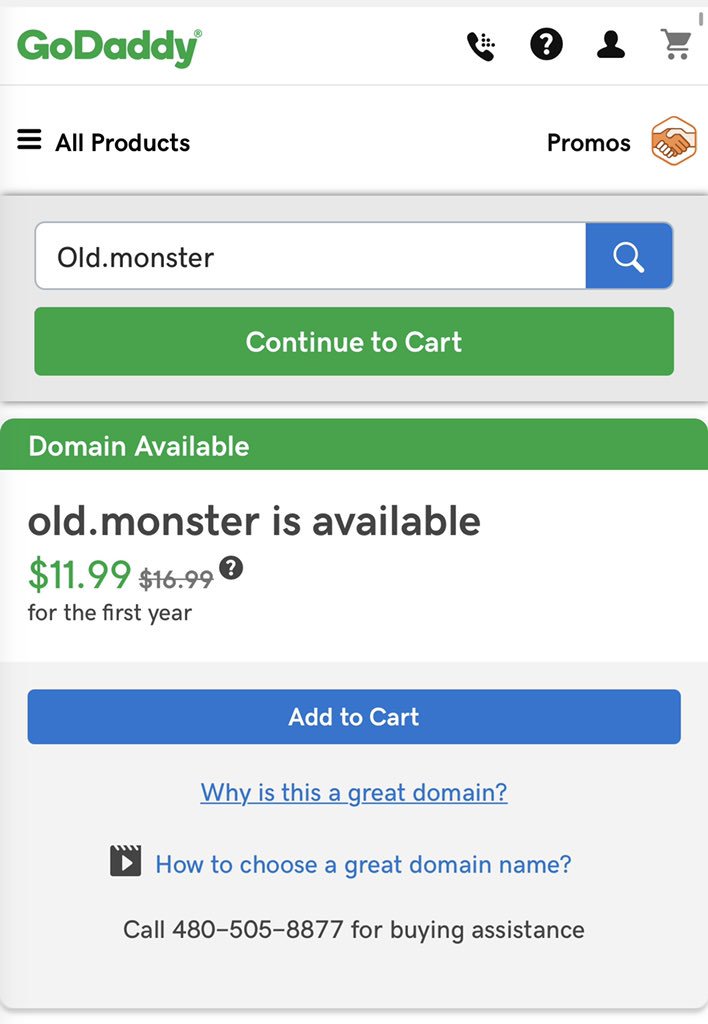Click the 'old.monster is available' heading

pos(254,521)
